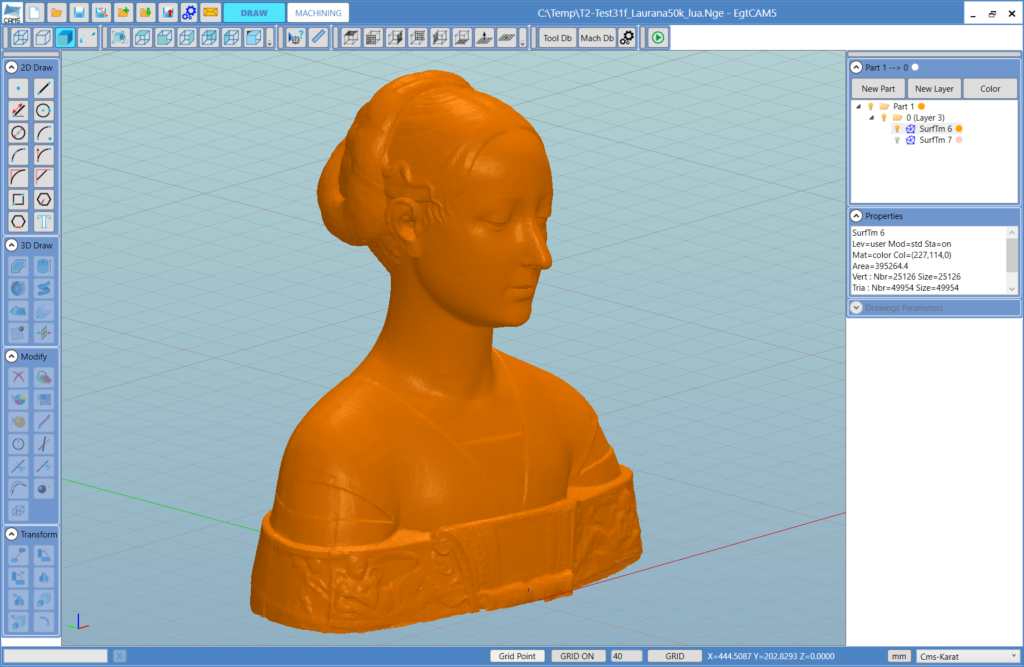The height and width of the screenshot is (667, 1024).
Task: Enable wireframe display mode
Action: coord(21,38)
